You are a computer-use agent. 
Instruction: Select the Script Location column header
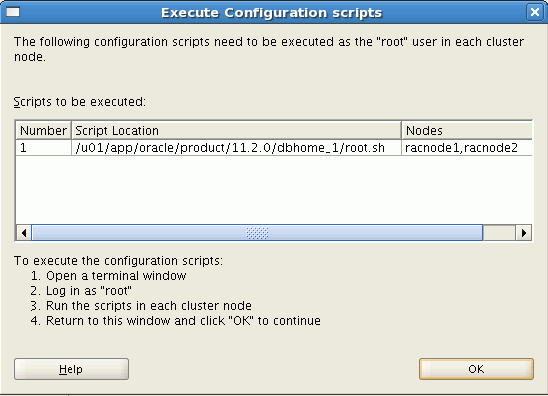[236, 130]
